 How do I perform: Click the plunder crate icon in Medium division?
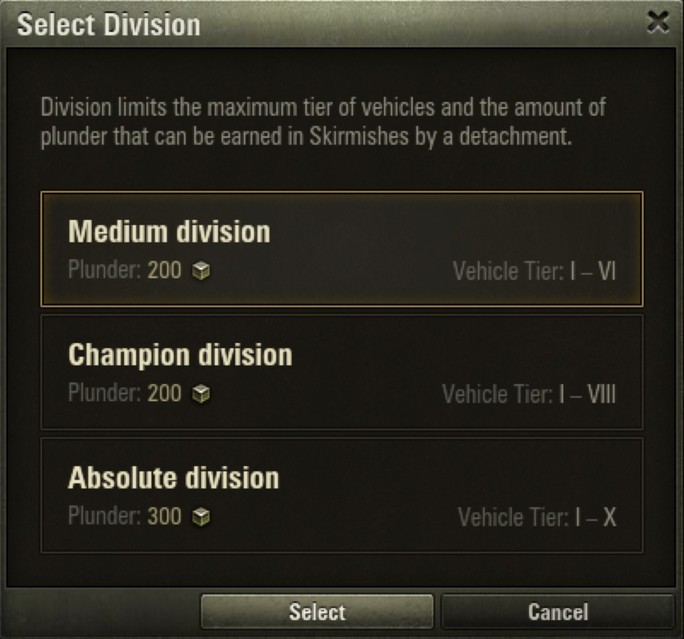pos(202,271)
